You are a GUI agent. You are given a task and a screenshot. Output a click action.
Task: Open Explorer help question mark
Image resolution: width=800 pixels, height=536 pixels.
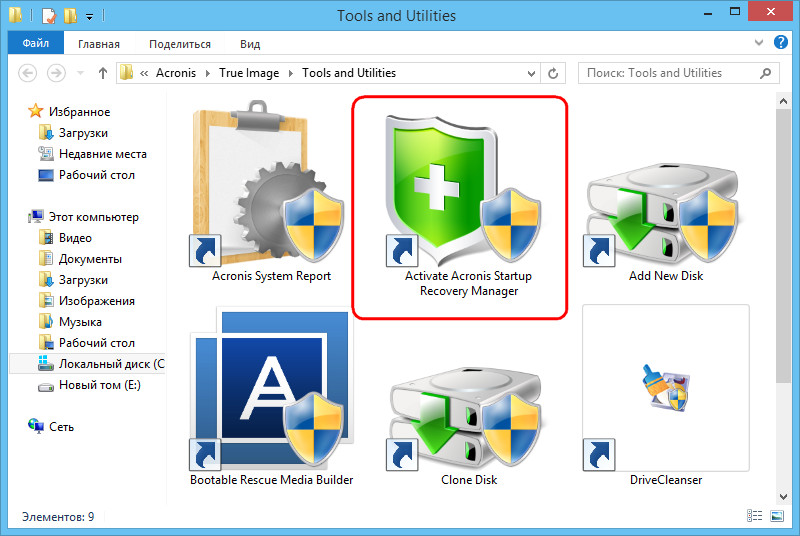tap(781, 42)
